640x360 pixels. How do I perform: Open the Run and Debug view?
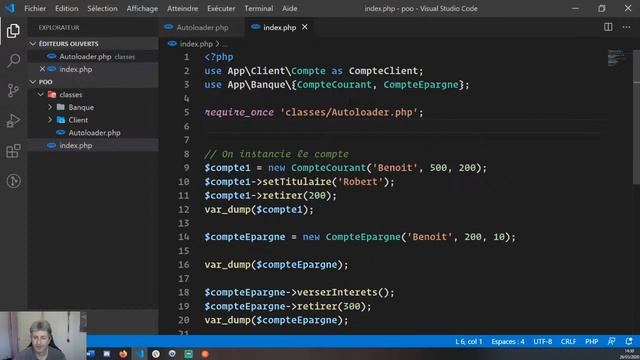(x=13, y=121)
